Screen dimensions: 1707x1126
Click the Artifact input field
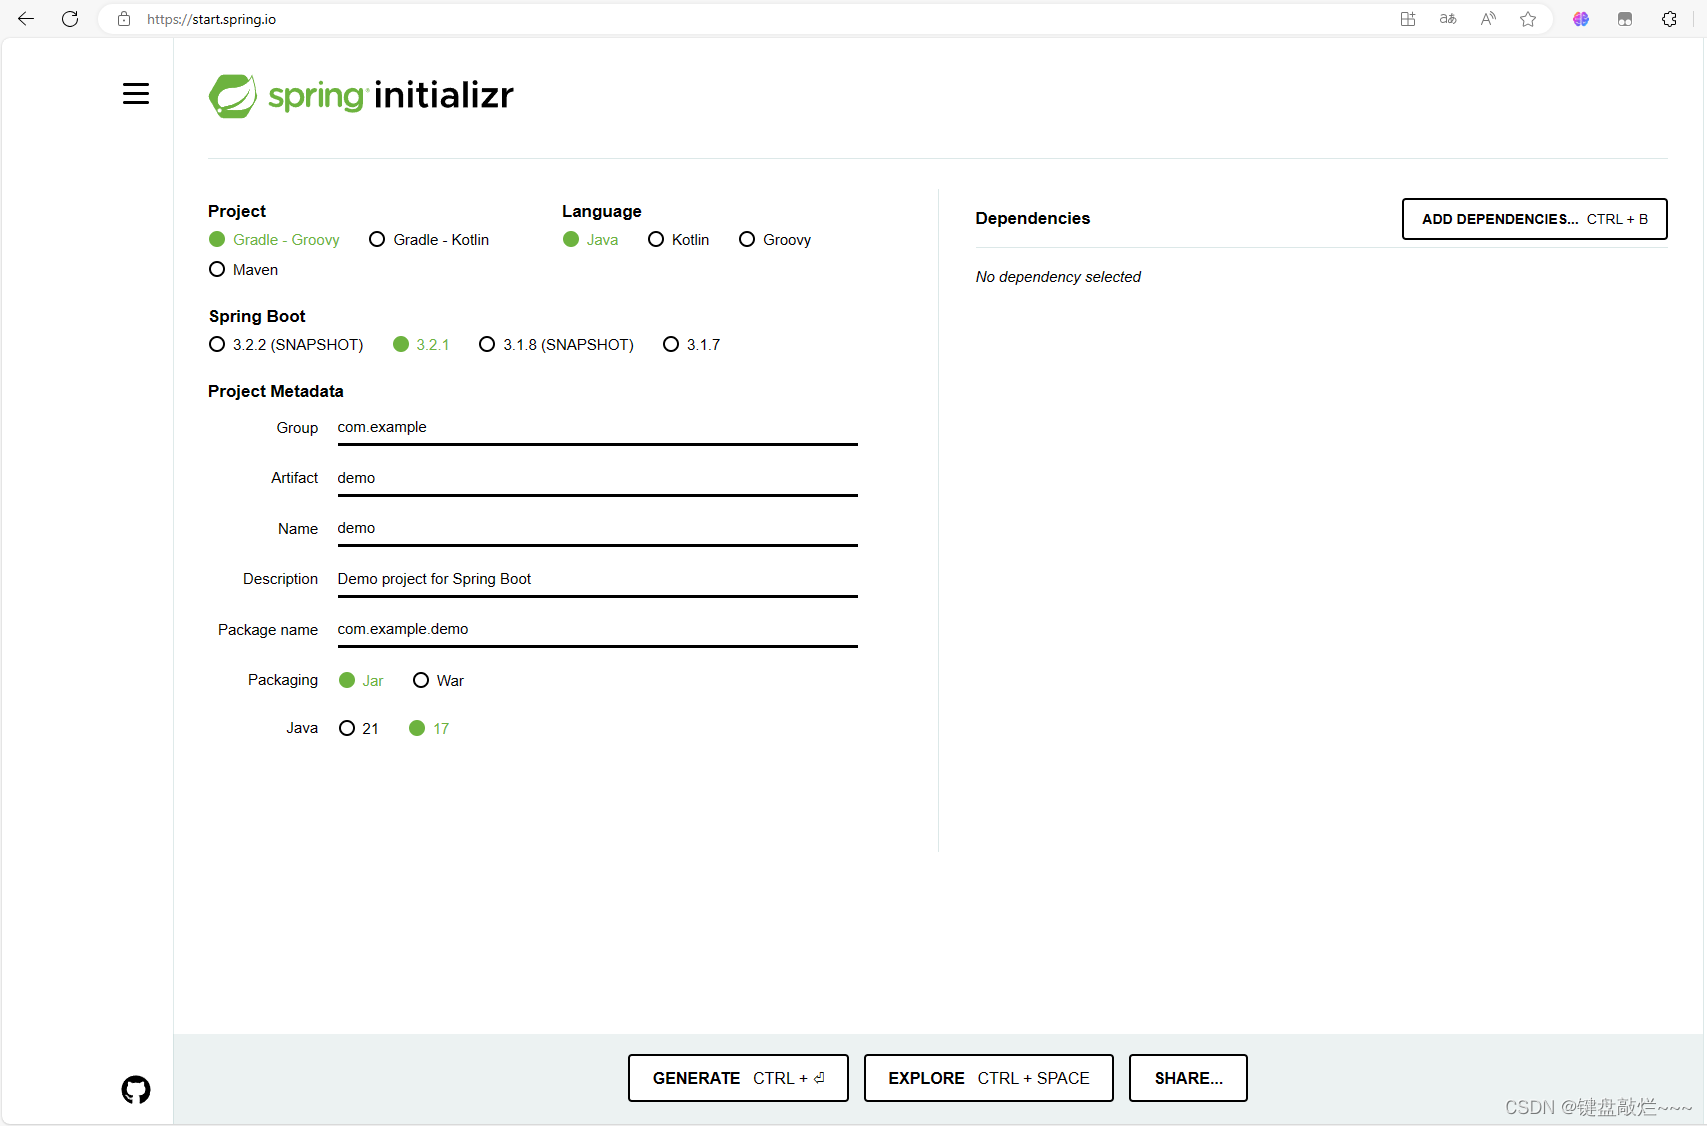pyautogui.click(x=597, y=479)
